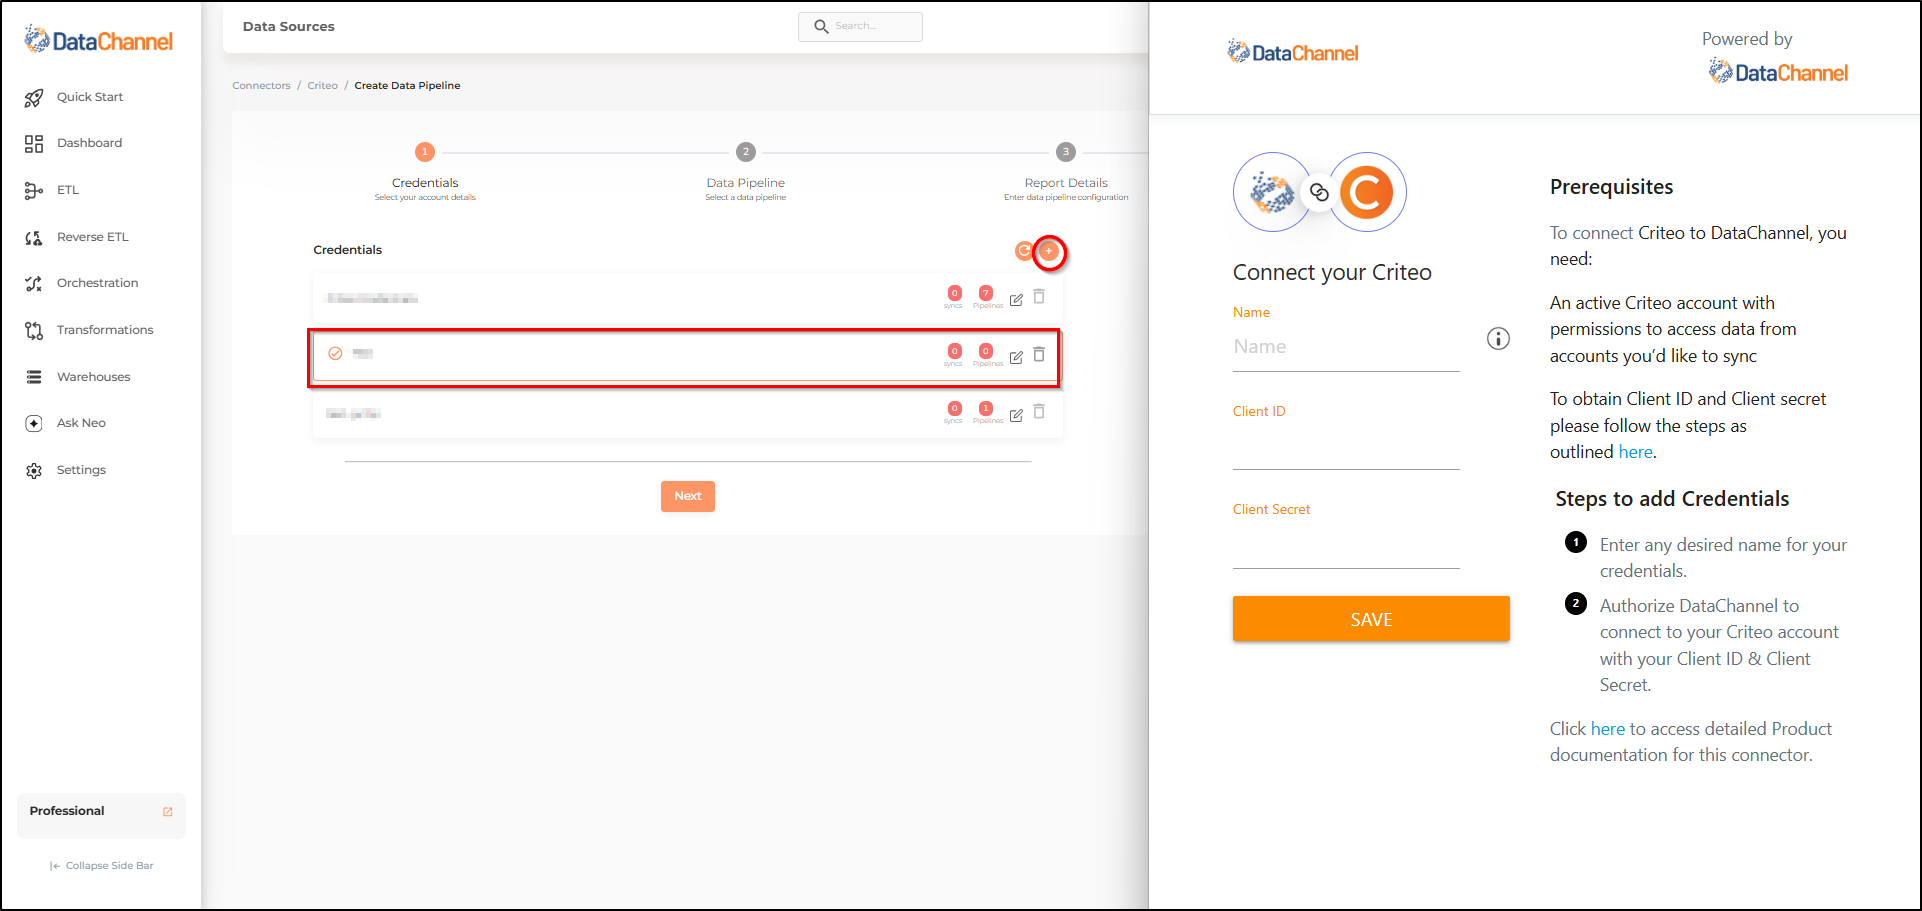Viewport: 1922px width, 911px height.
Task: Select the Warehouses sidebar icon
Action: [x=34, y=377]
